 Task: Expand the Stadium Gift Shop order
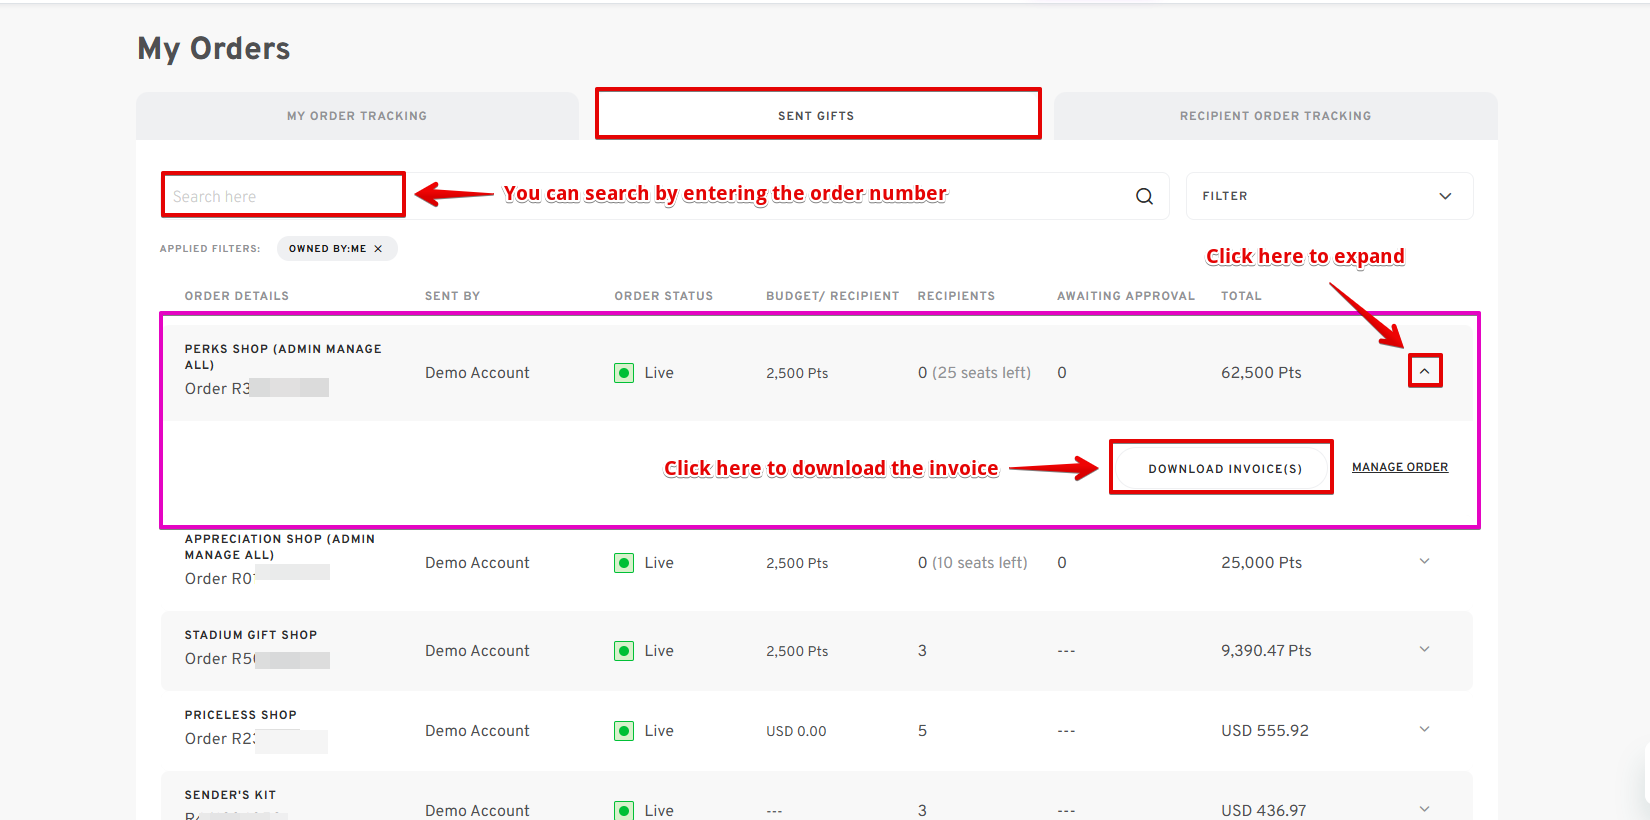tap(1424, 650)
